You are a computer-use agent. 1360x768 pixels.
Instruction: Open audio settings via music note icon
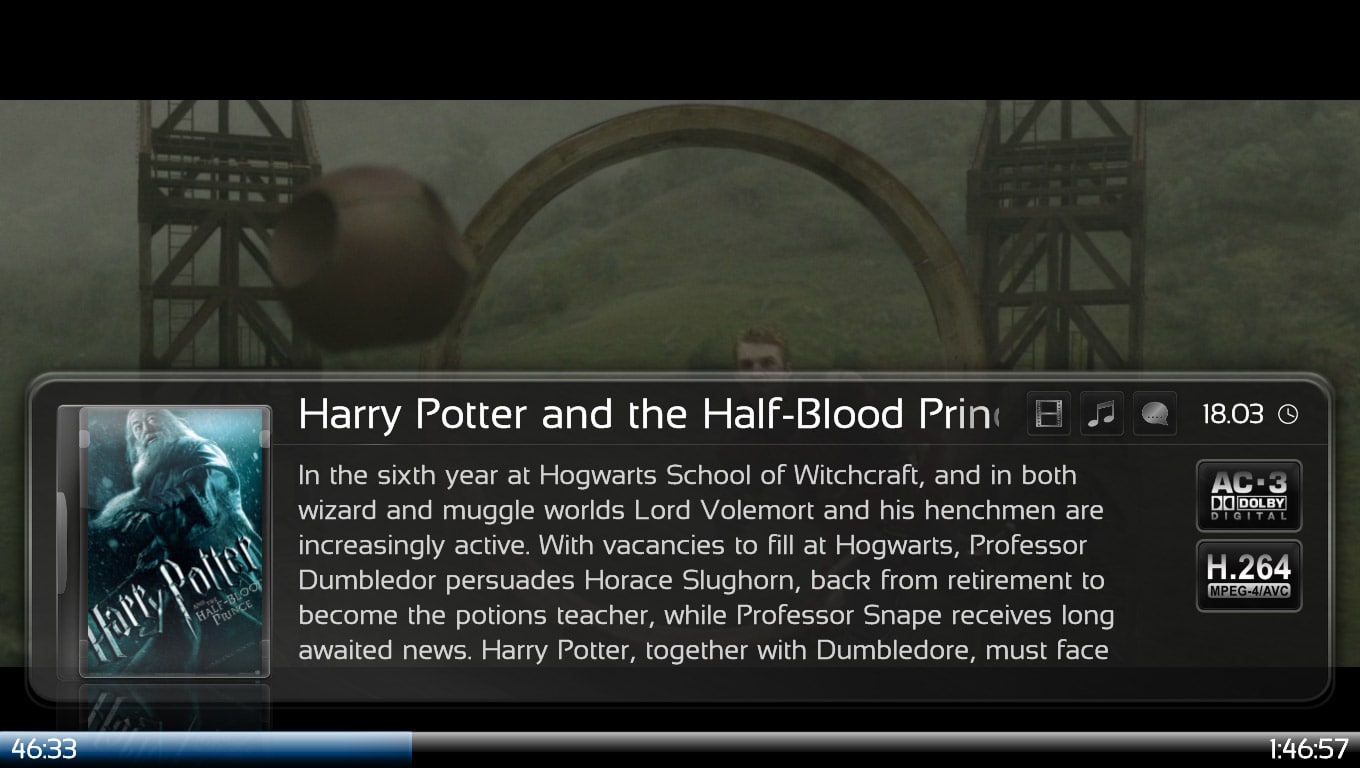coord(1101,413)
